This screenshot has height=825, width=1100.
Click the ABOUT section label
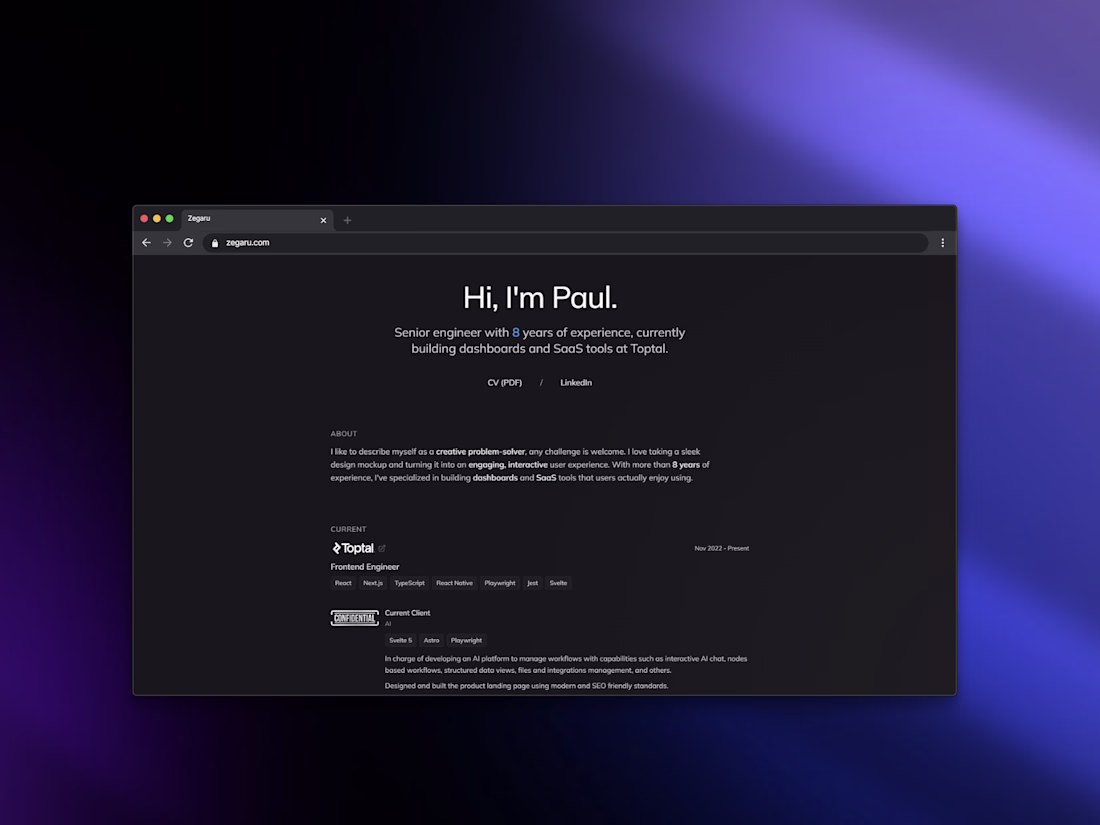(x=344, y=434)
